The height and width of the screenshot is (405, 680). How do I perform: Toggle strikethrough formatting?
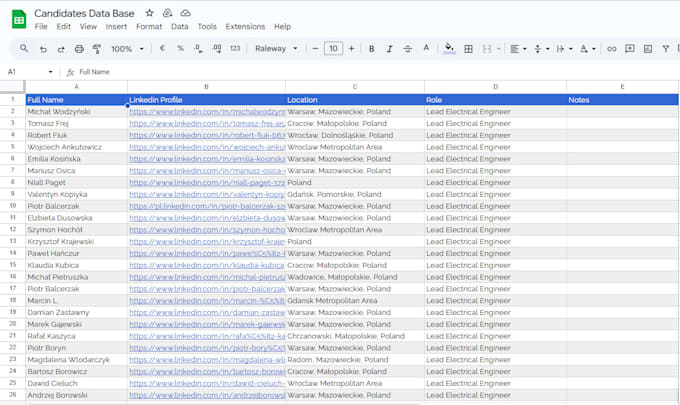pyautogui.click(x=408, y=49)
